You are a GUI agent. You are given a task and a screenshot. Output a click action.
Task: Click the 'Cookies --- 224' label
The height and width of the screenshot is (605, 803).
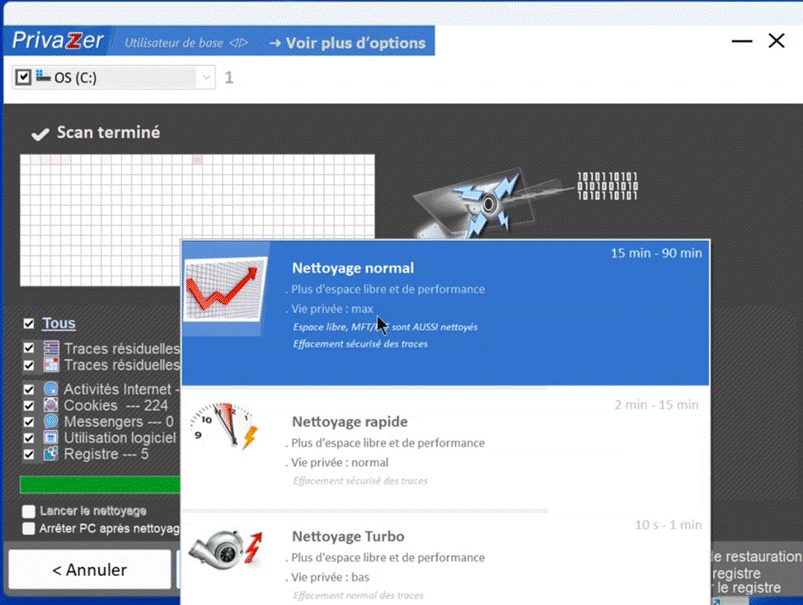point(116,405)
